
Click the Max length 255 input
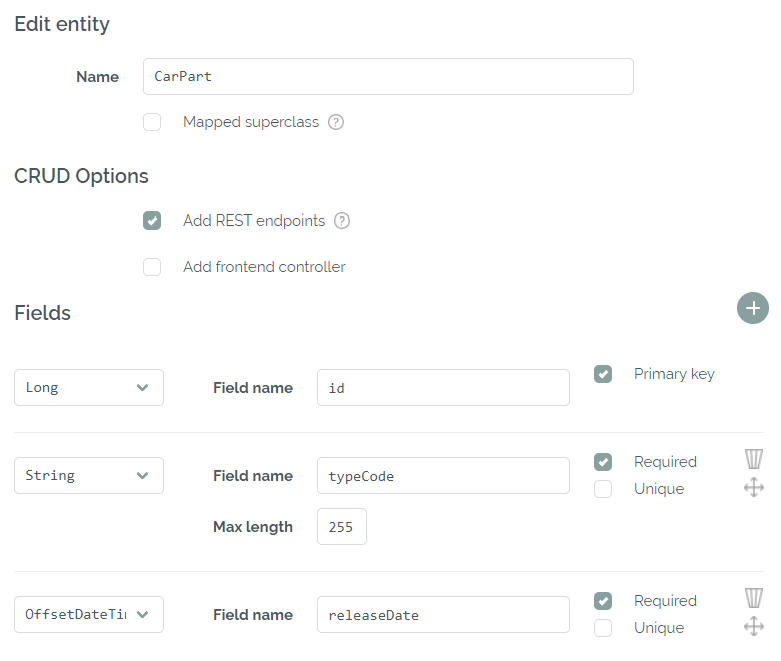[x=342, y=527]
